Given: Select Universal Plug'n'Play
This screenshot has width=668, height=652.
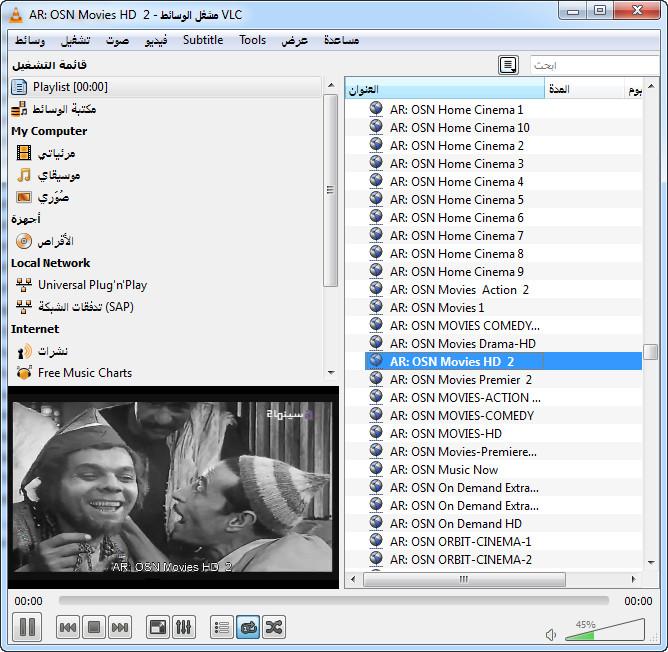Looking at the screenshot, I should pyautogui.click(x=81, y=285).
